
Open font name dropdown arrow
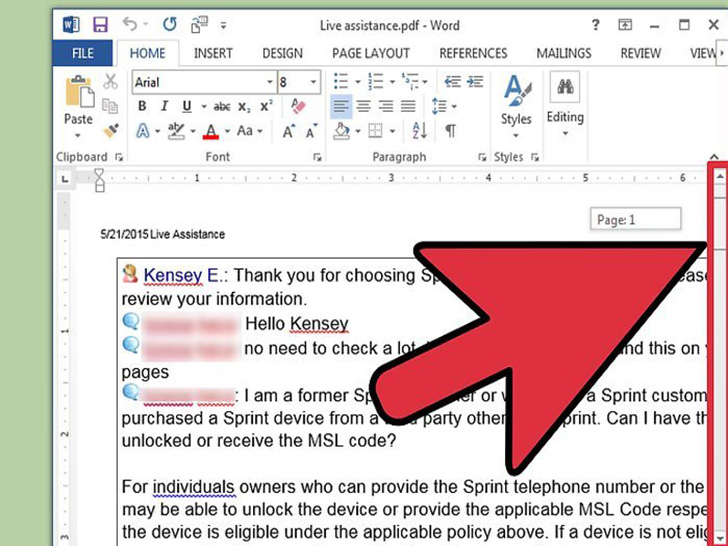point(270,82)
